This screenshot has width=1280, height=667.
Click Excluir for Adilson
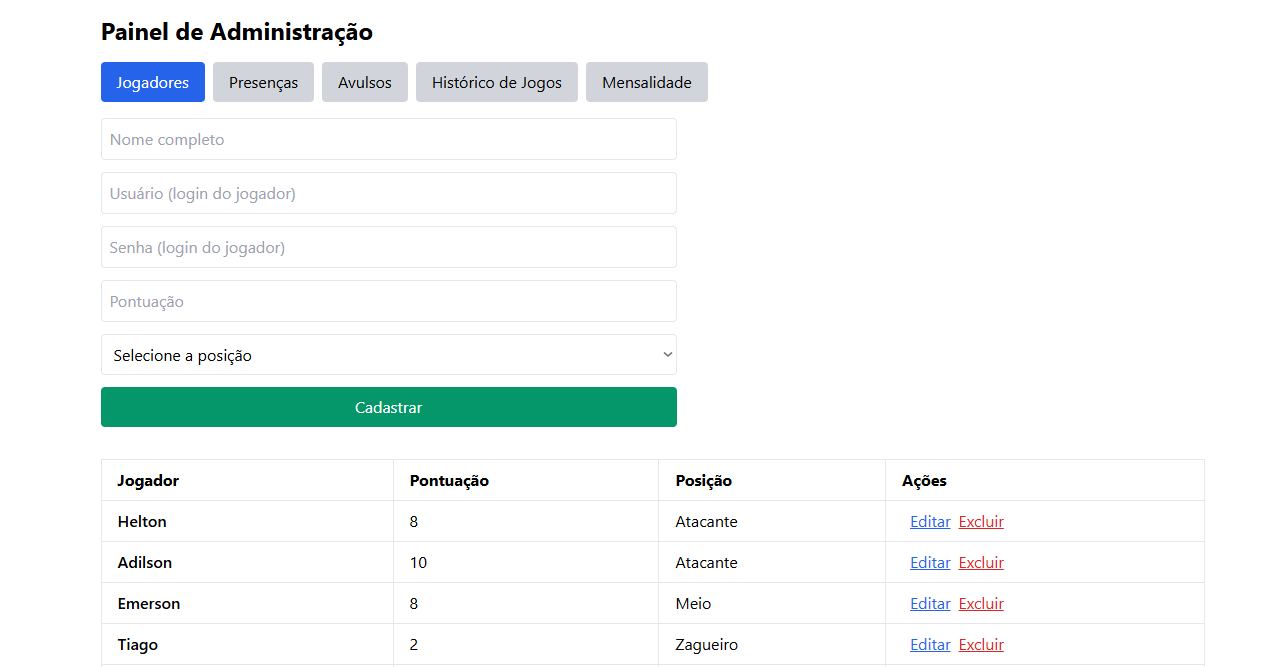[x=981, y=562]
